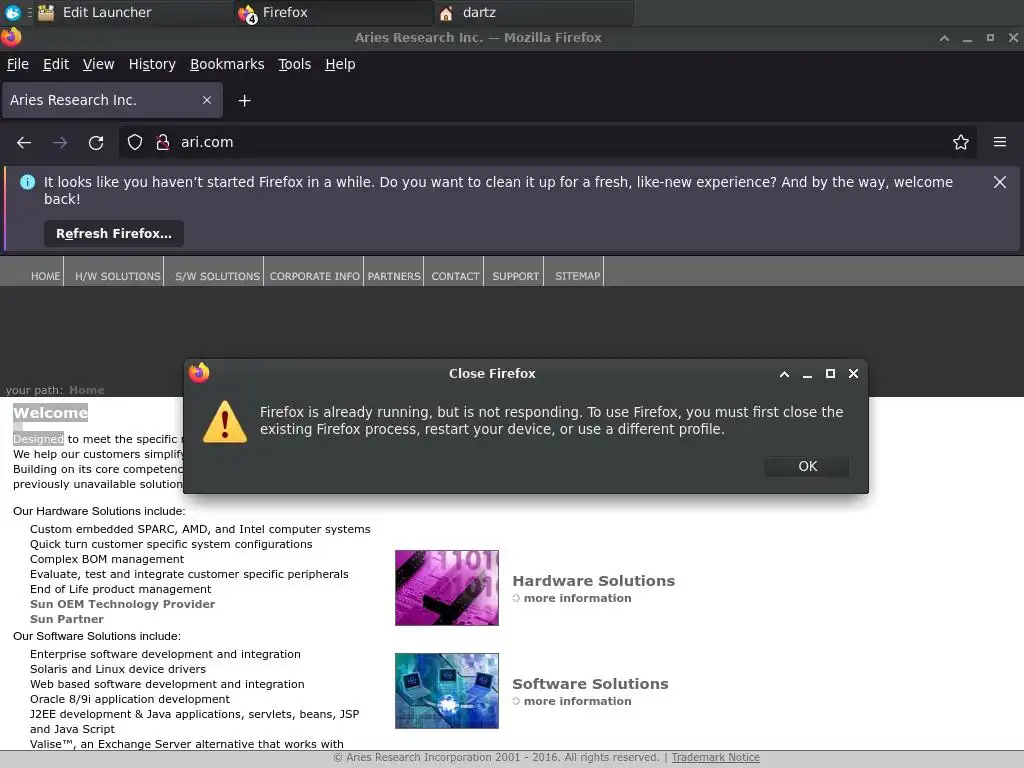Minimize the Close Firefox dialog
Viewport: 1024px width, 768px height.
tap(807, 374)
